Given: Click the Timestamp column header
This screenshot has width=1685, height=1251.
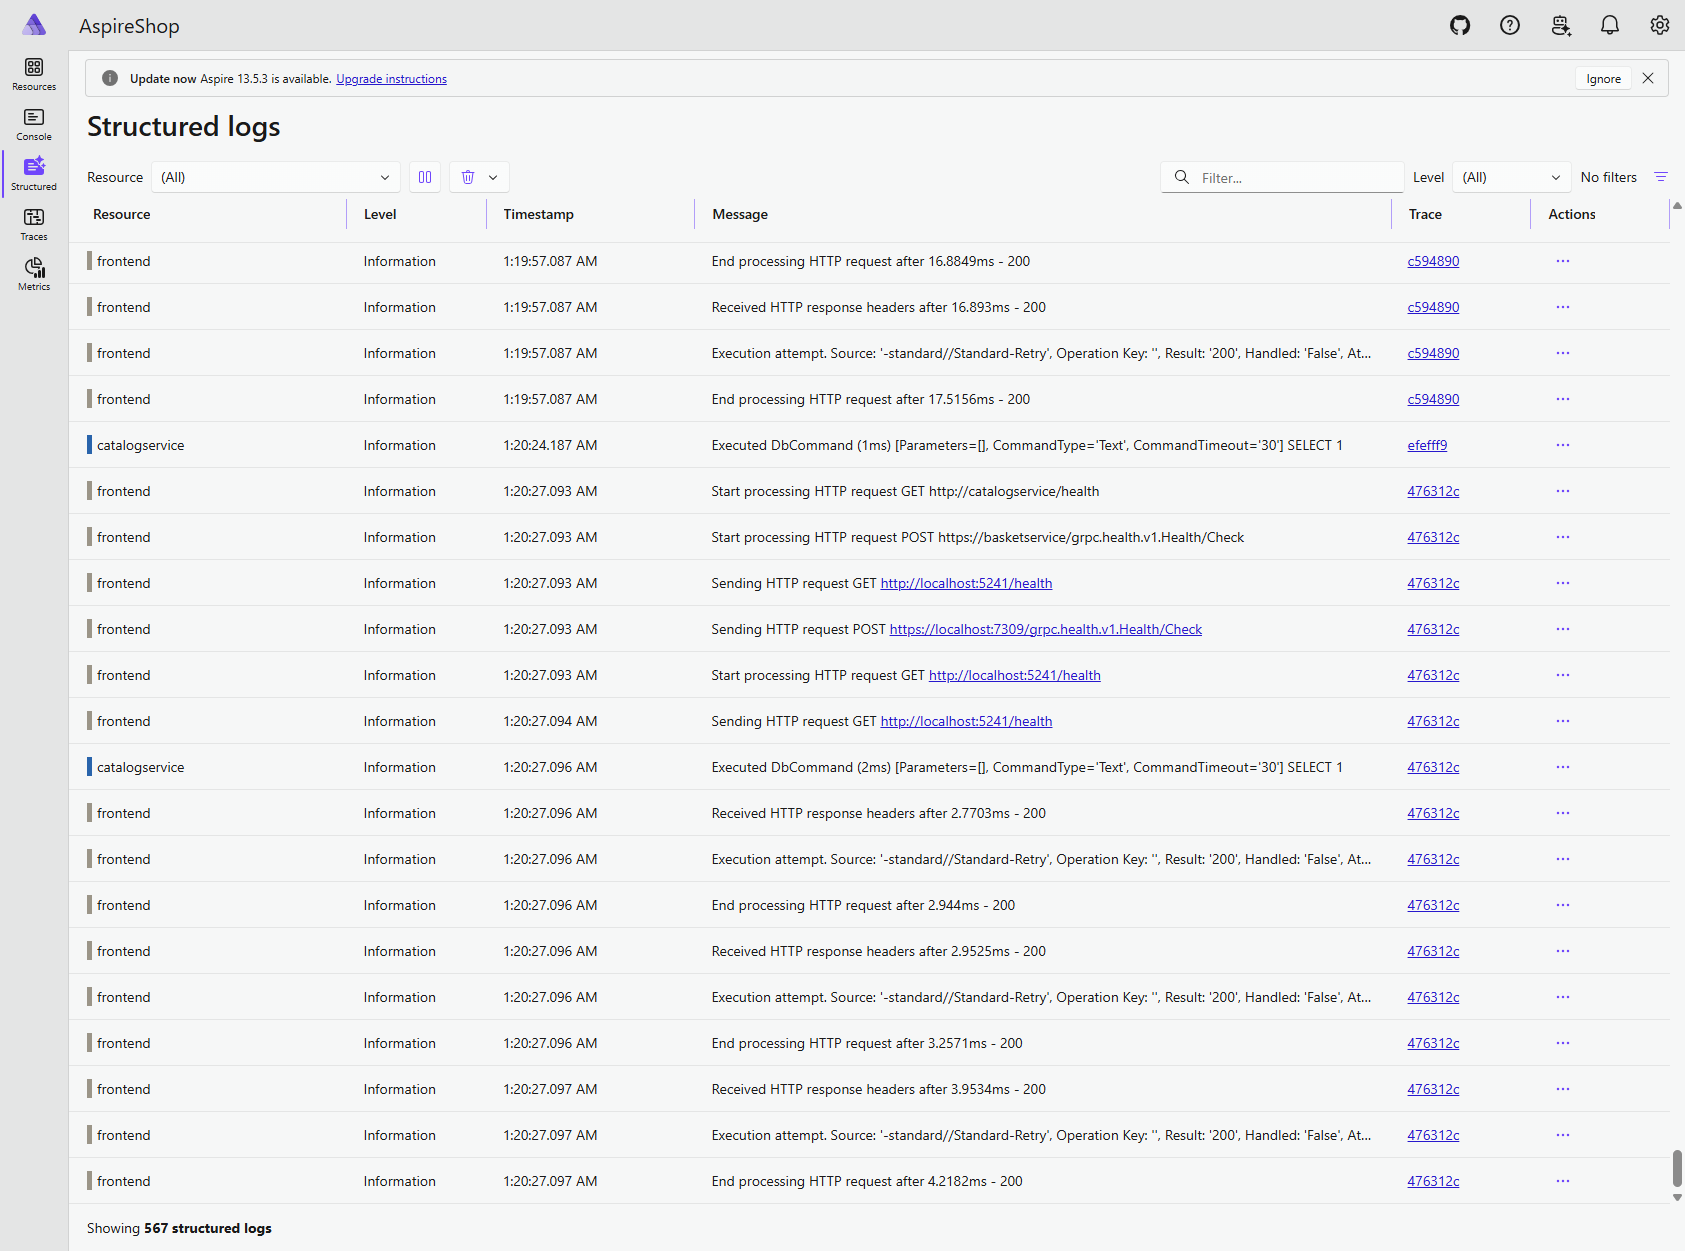Looking at the screenshot, I should pyautogui.click(x=538, y=214).
